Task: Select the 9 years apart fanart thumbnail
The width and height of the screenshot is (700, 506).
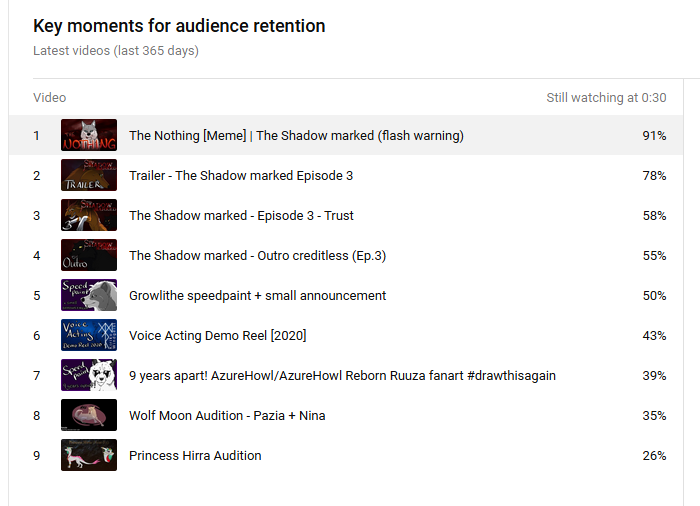Action: click(x=89, y=375)
